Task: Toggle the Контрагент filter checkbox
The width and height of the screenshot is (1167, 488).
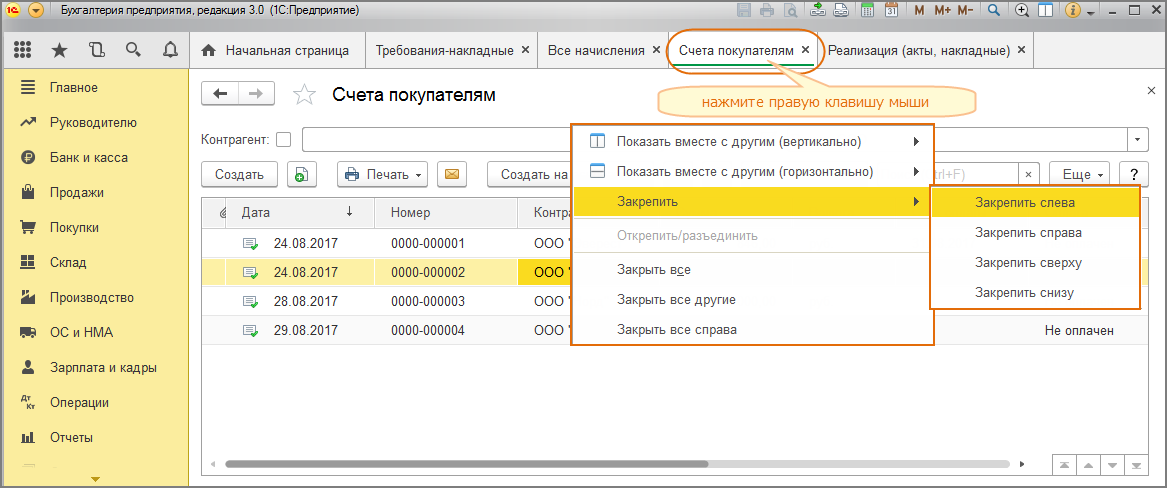Action: tap(284, 140)
